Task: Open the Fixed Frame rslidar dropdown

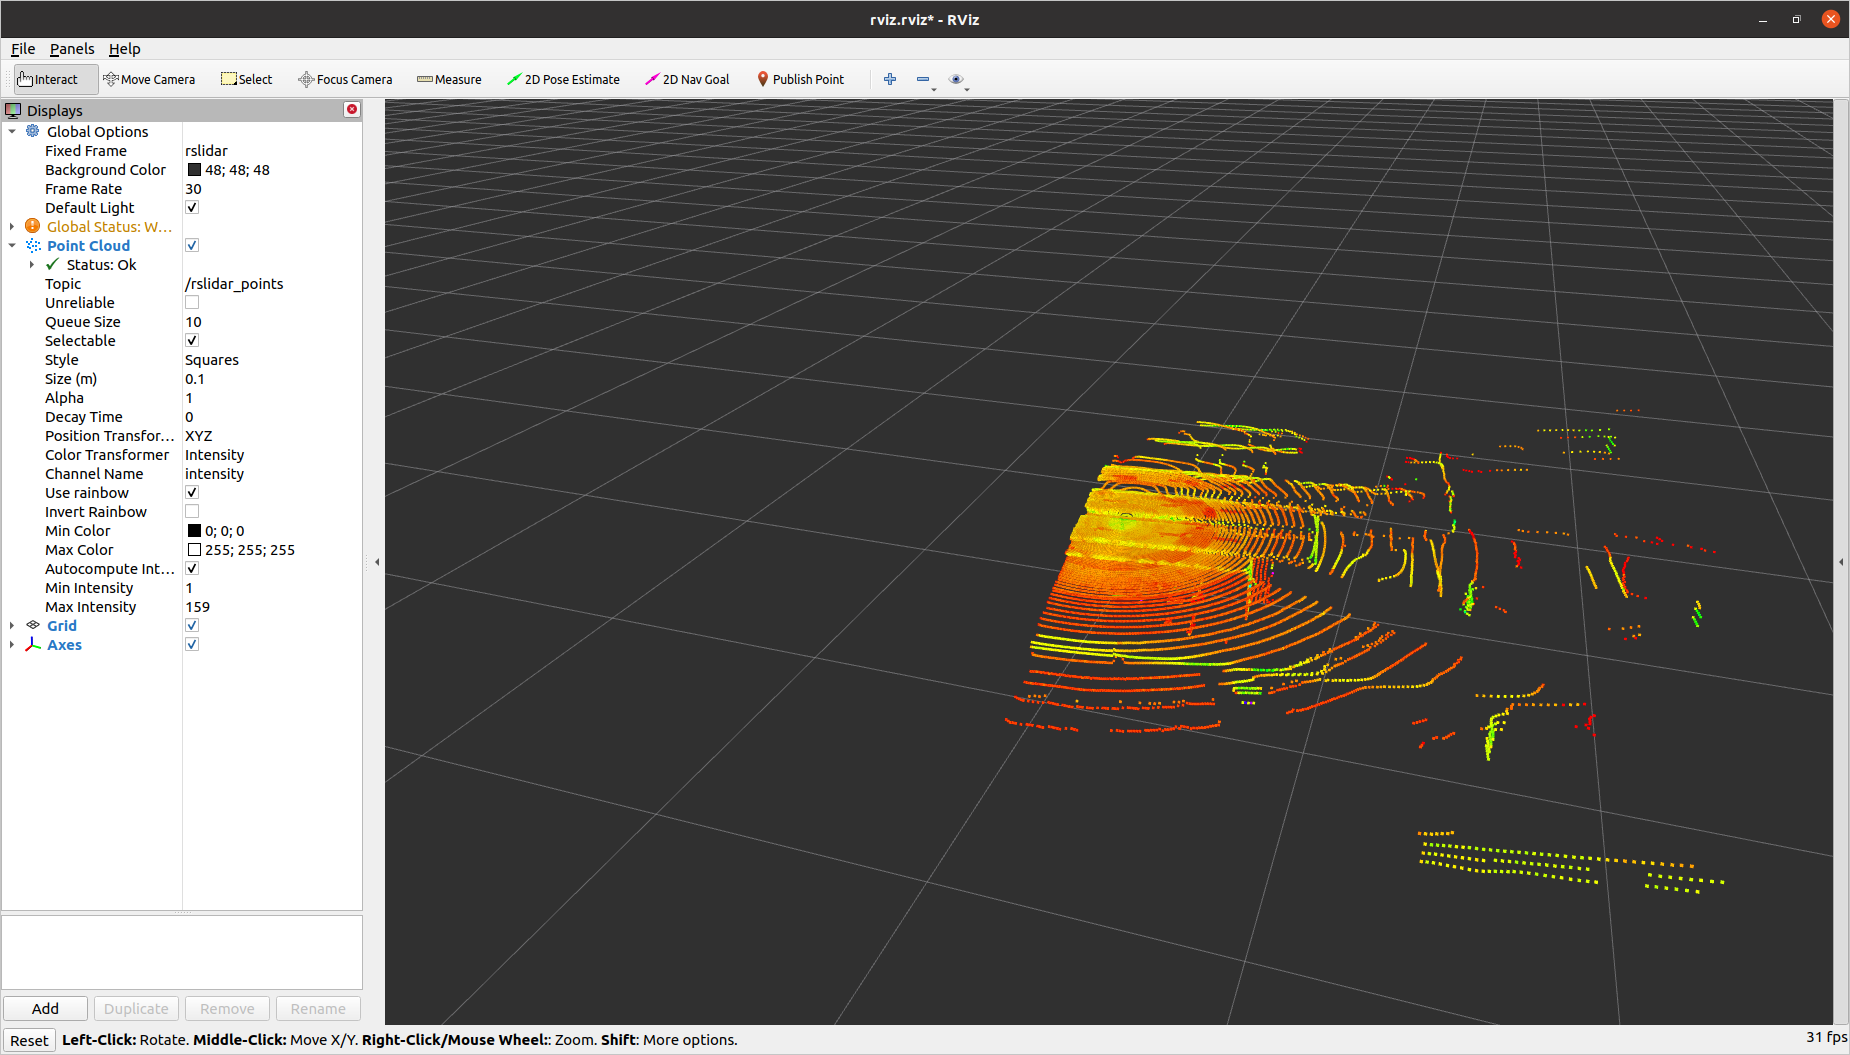Action: point(271,150)
